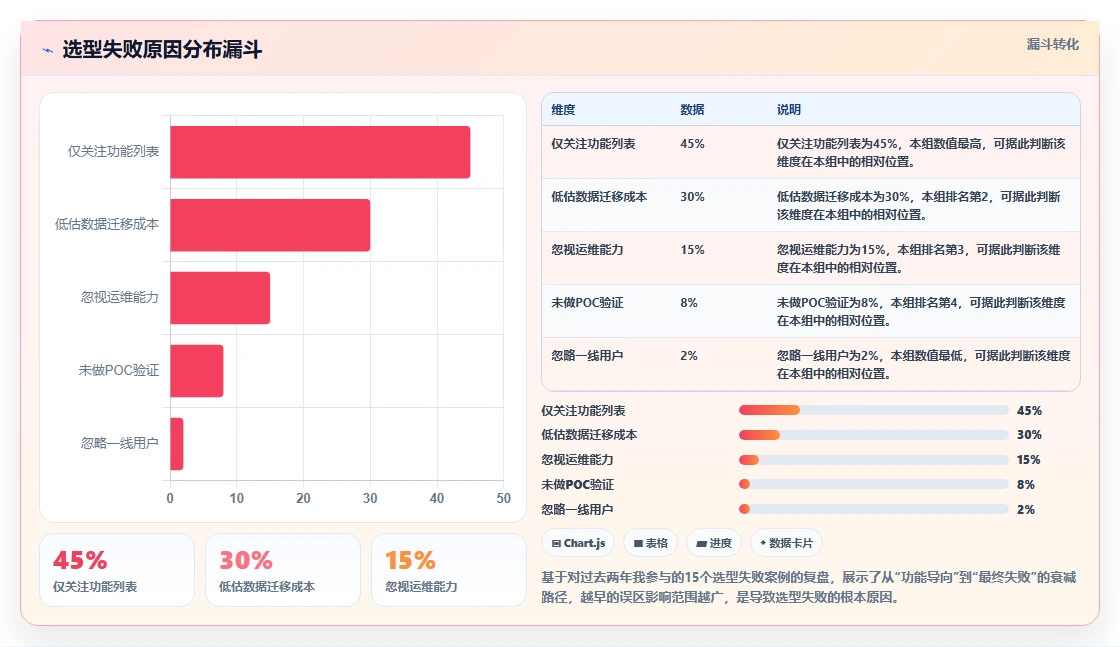
Task: Click the 漏斗转化 tag in the header
Action: click(x=1053, y=44)
